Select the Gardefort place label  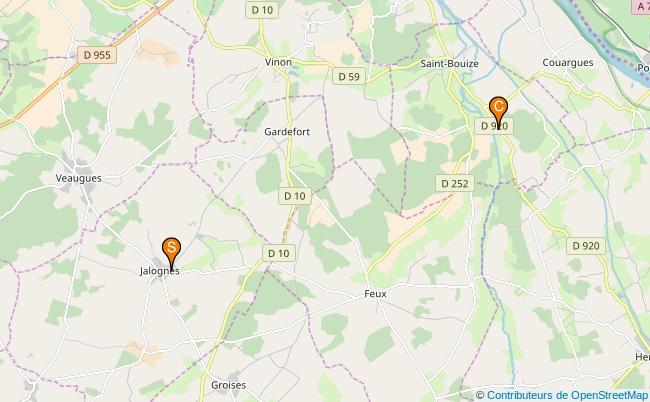287,132
